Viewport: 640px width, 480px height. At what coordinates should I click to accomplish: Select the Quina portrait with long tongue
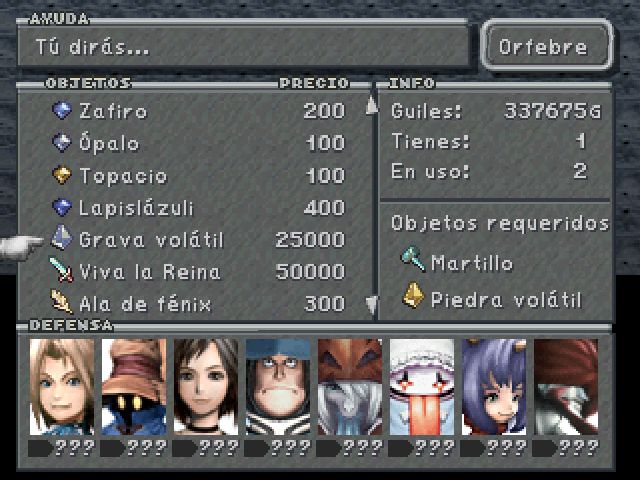tap(422, 387)
